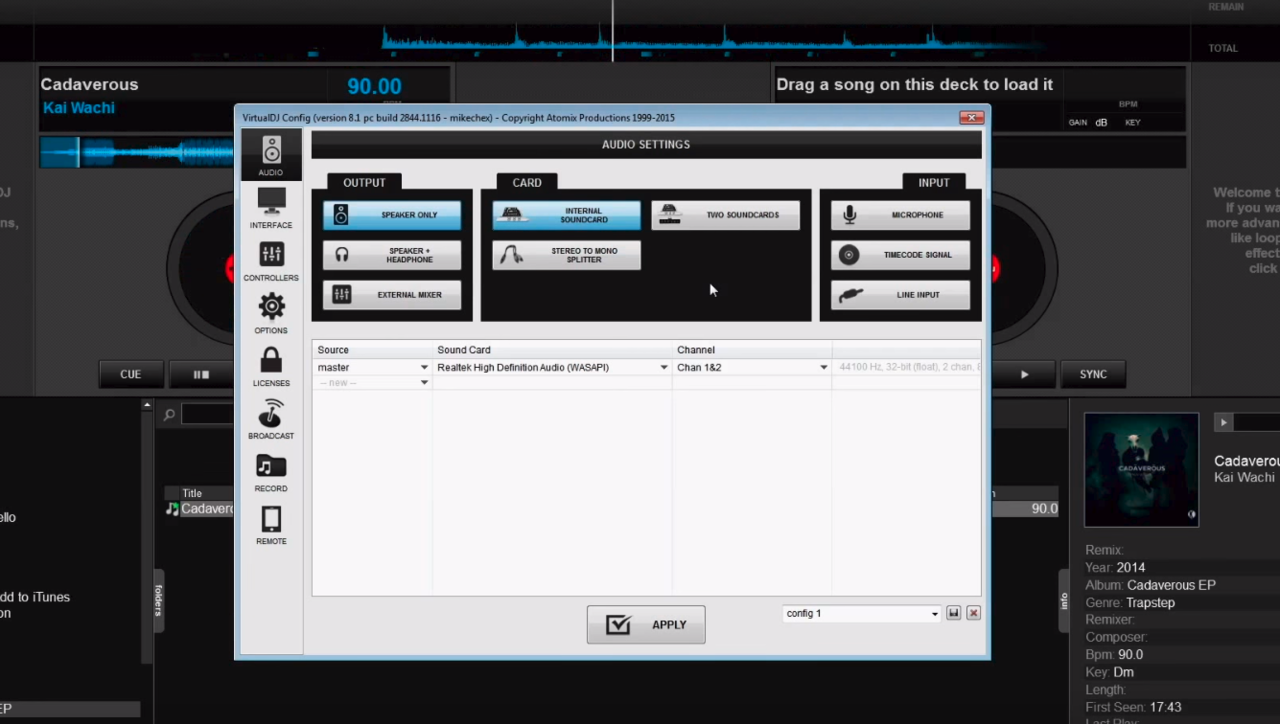This screenshot has height=724, width=1280.
Task: Open the folders side tab
Action: (158, 601)
